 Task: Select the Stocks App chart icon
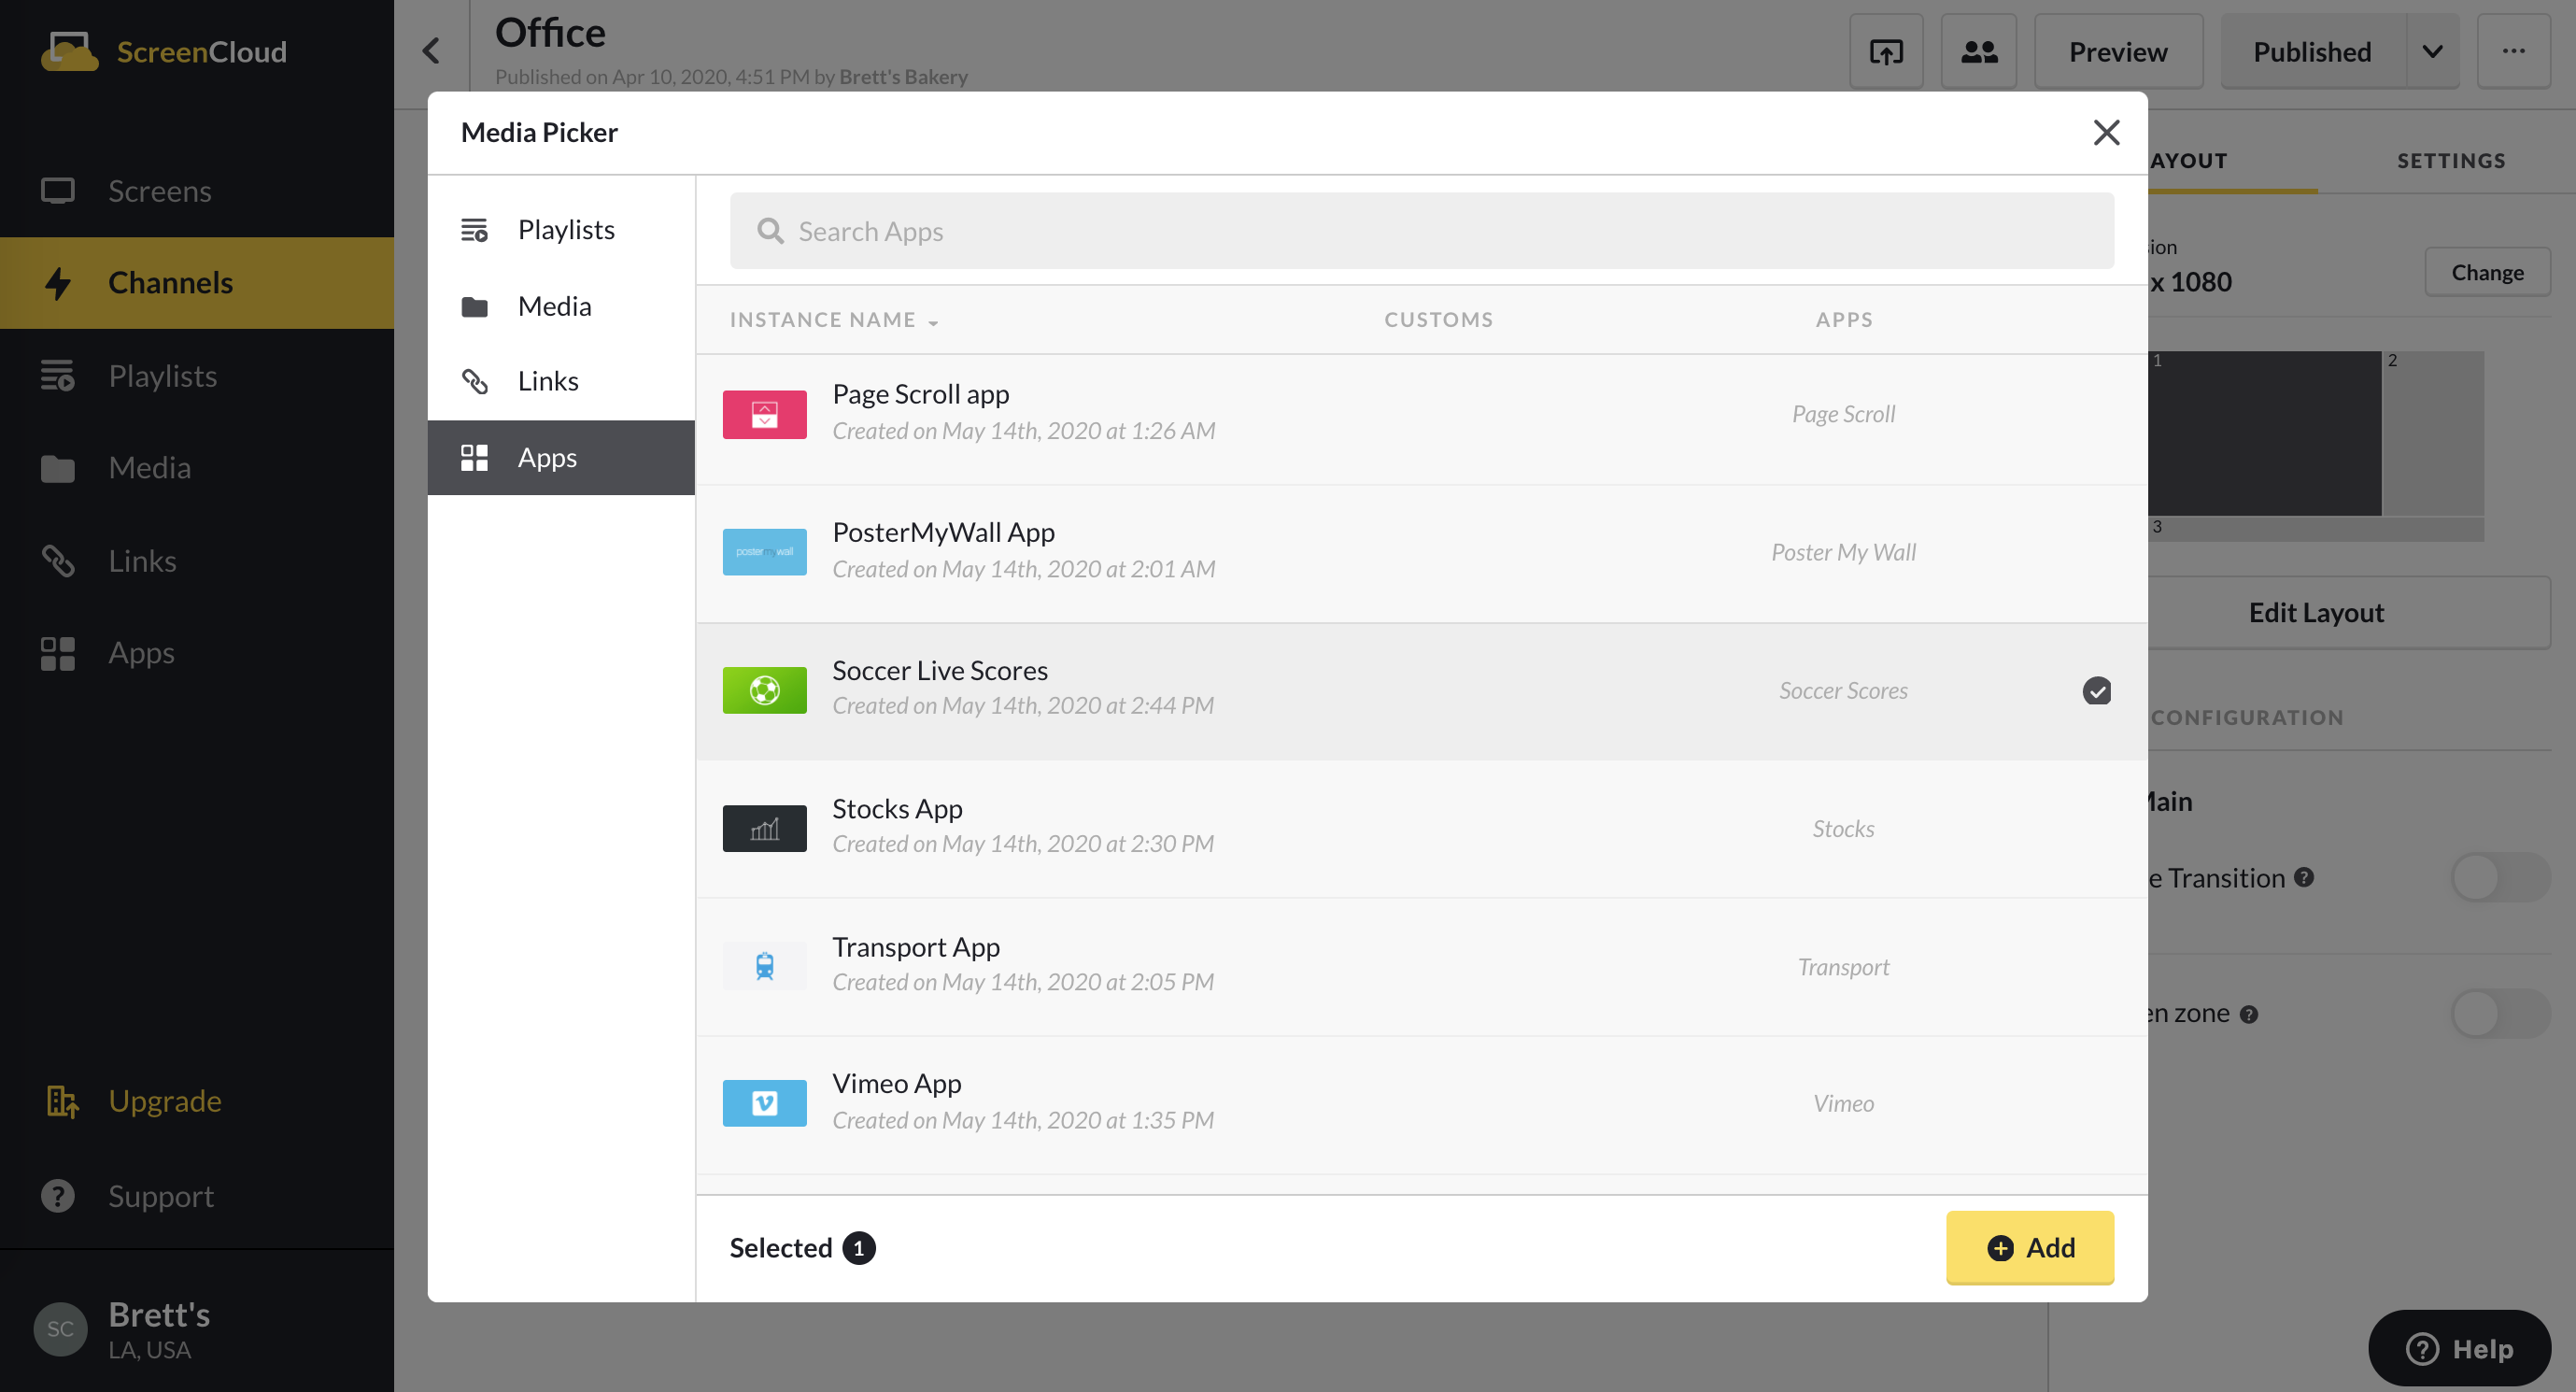tap(764, 828)
